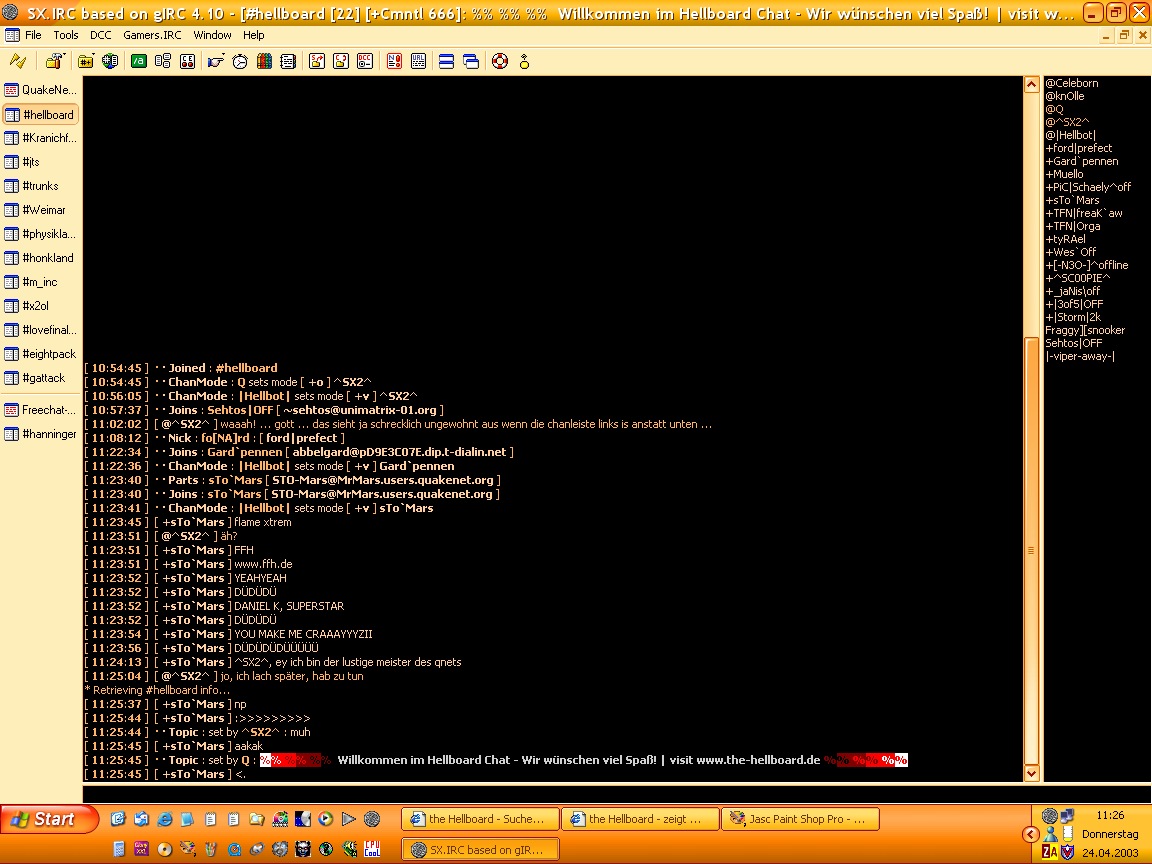Open the green /a alias editor icon
The image size is (1152, 864).
pos(139,61)
